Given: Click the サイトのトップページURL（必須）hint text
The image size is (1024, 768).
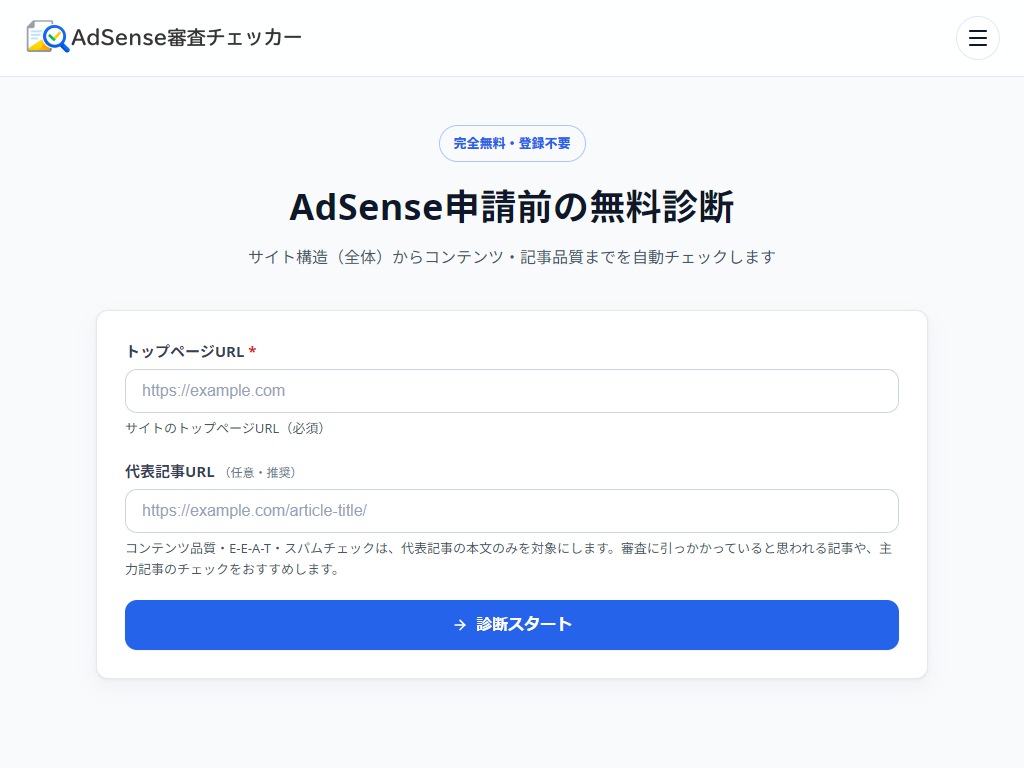Looking at the screenshot, I should (x=225, y=428).
